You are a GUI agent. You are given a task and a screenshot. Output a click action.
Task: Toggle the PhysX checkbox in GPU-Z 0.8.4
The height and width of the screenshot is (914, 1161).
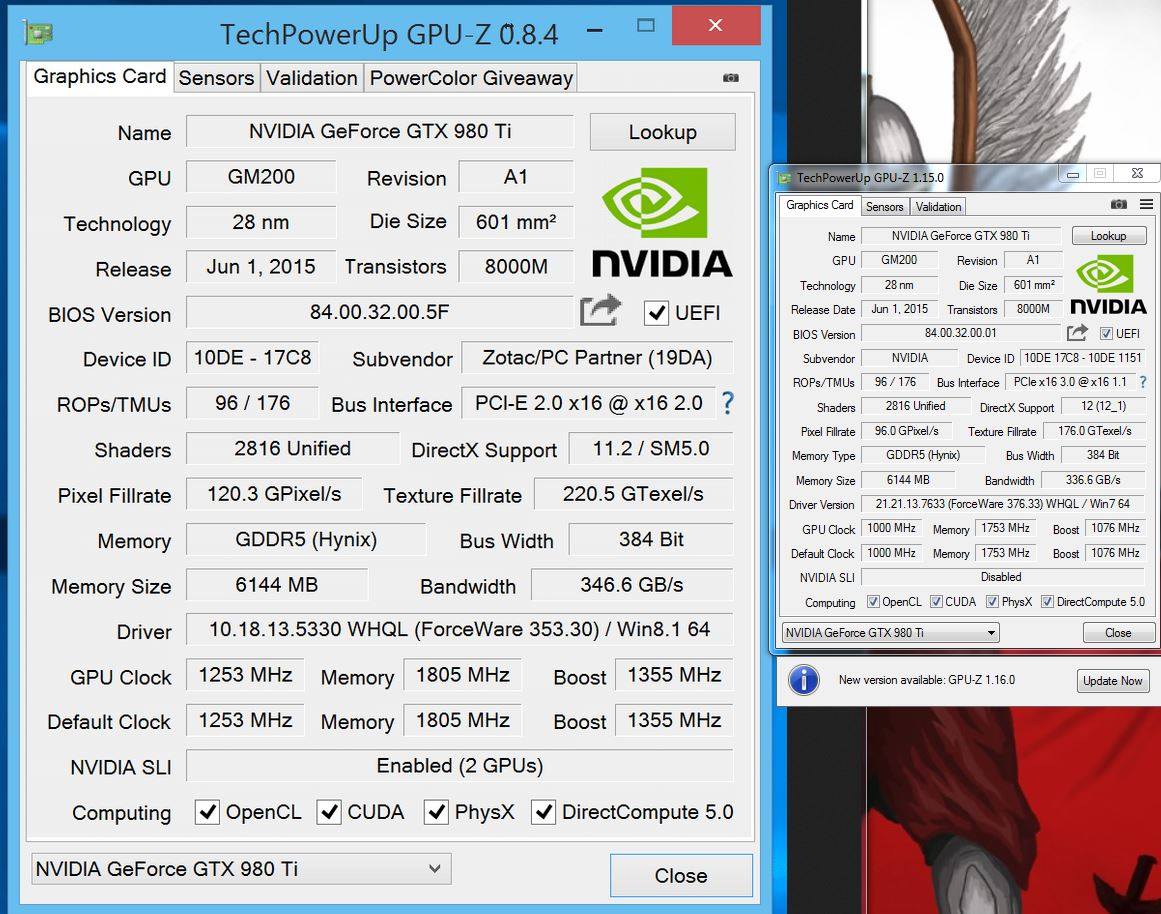(436, 812)
